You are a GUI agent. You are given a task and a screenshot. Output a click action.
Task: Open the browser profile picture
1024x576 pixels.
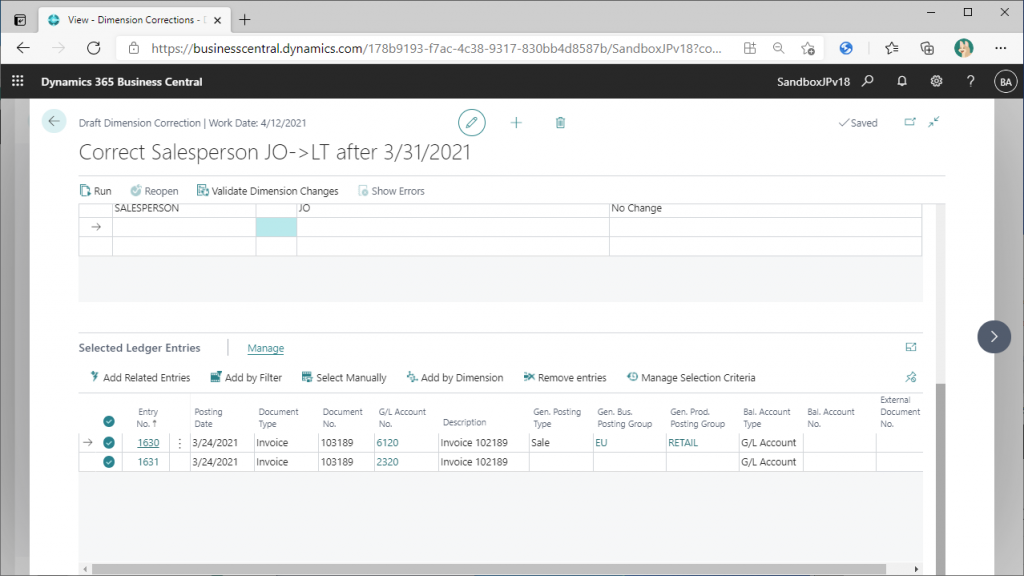tap(963, 48)
